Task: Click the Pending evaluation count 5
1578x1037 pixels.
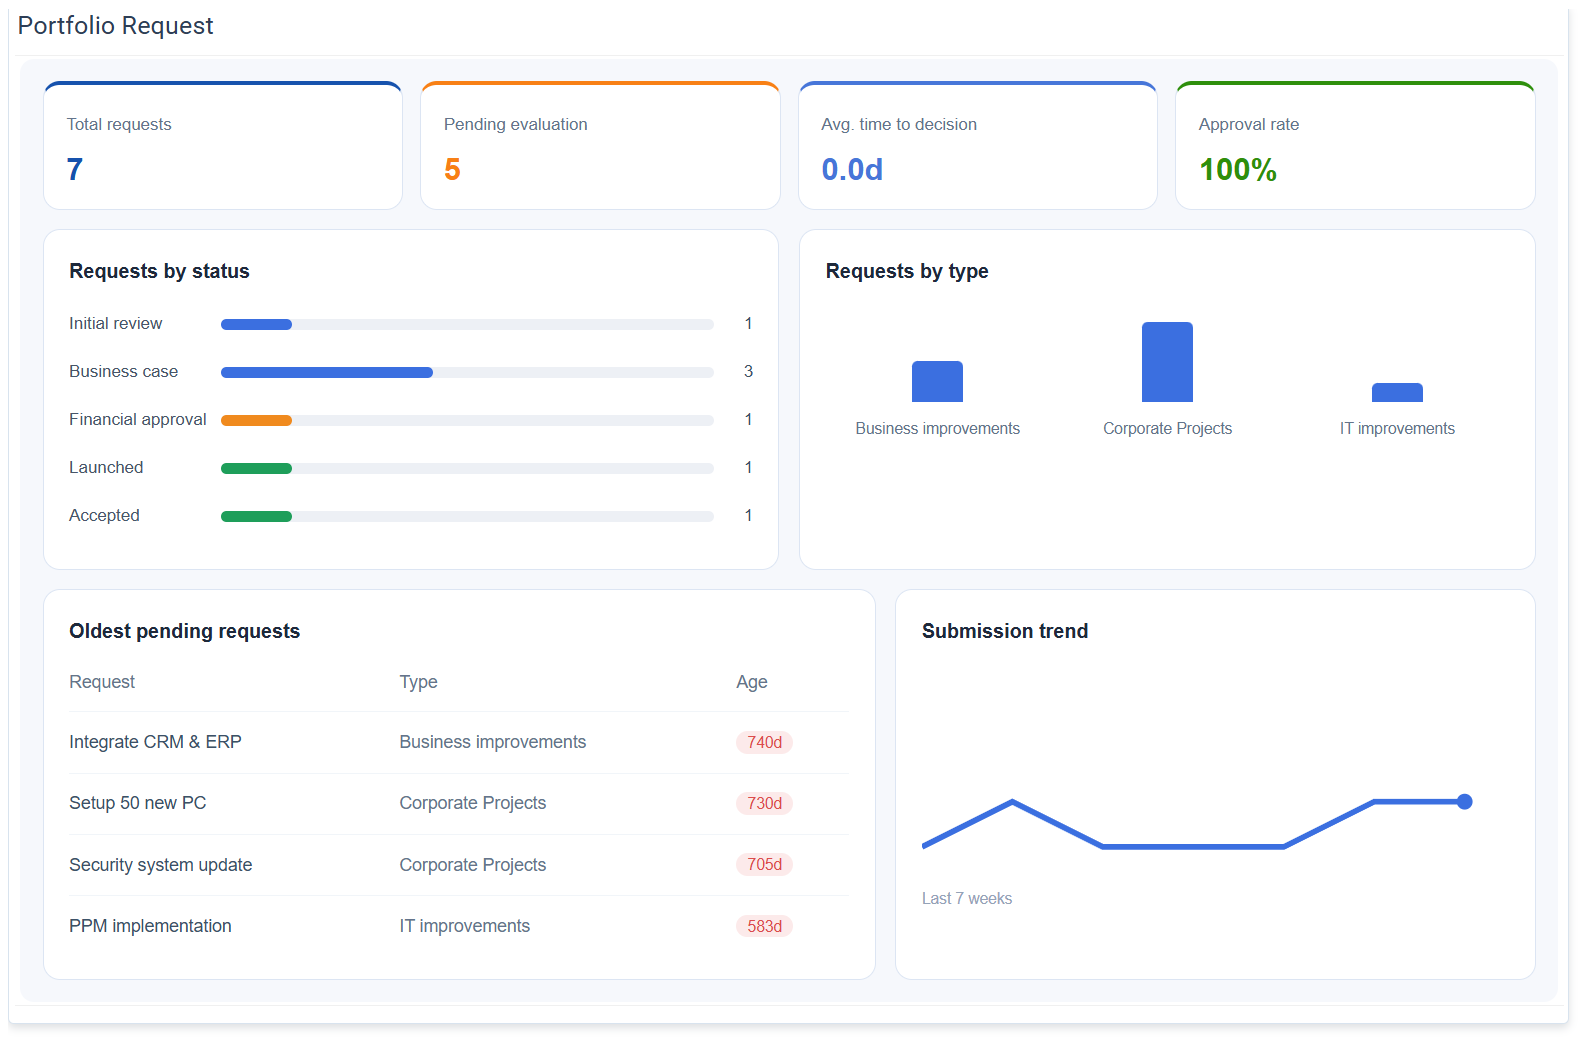Action: (x=452, y=170)
